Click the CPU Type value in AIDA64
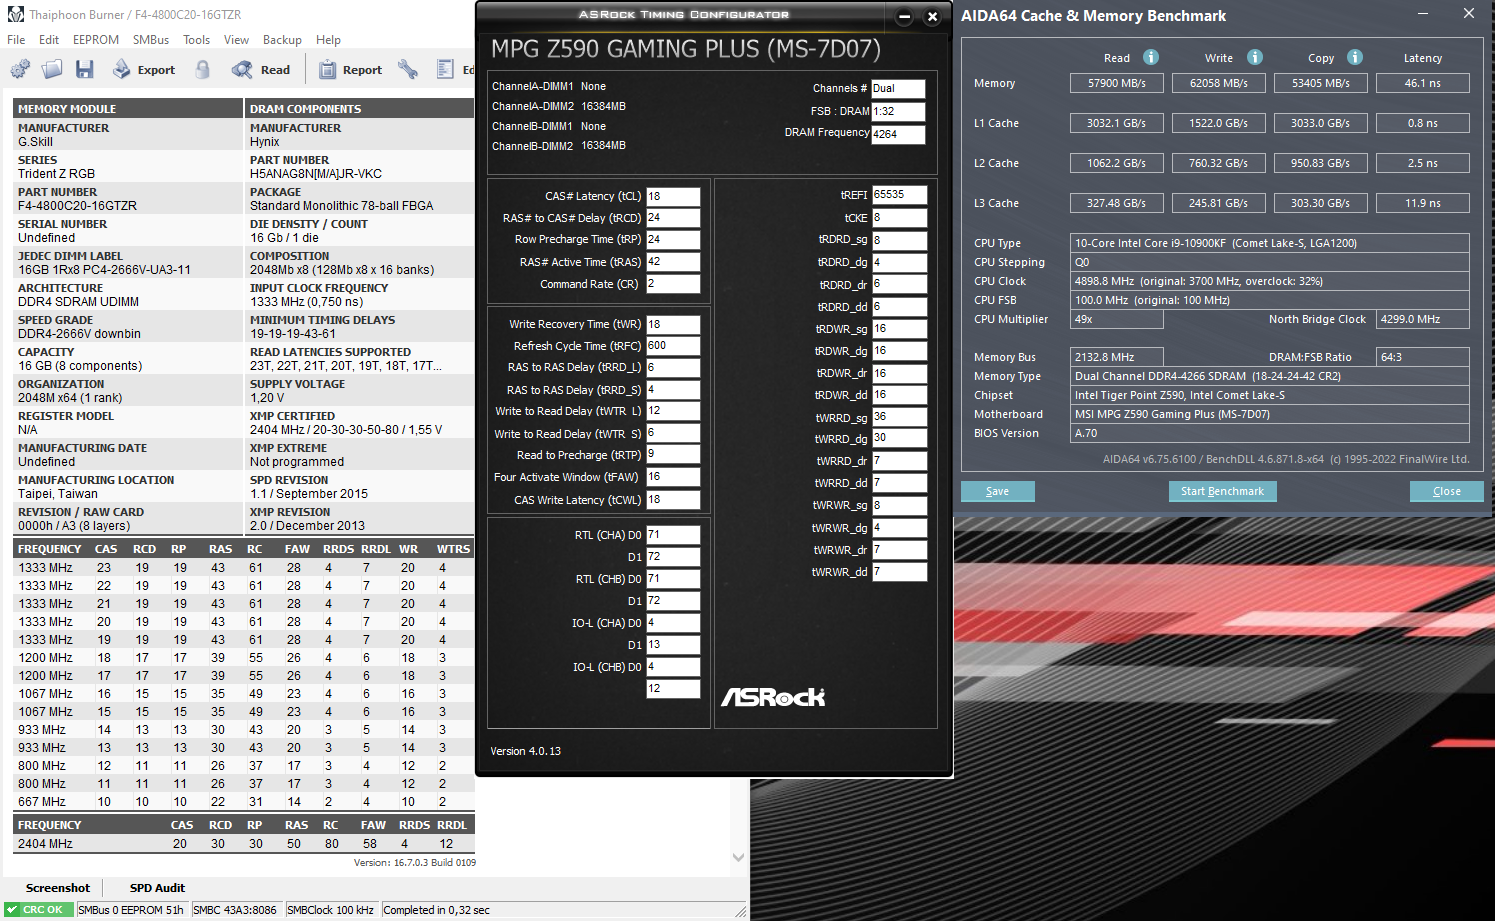 (x=1270, y=243)
